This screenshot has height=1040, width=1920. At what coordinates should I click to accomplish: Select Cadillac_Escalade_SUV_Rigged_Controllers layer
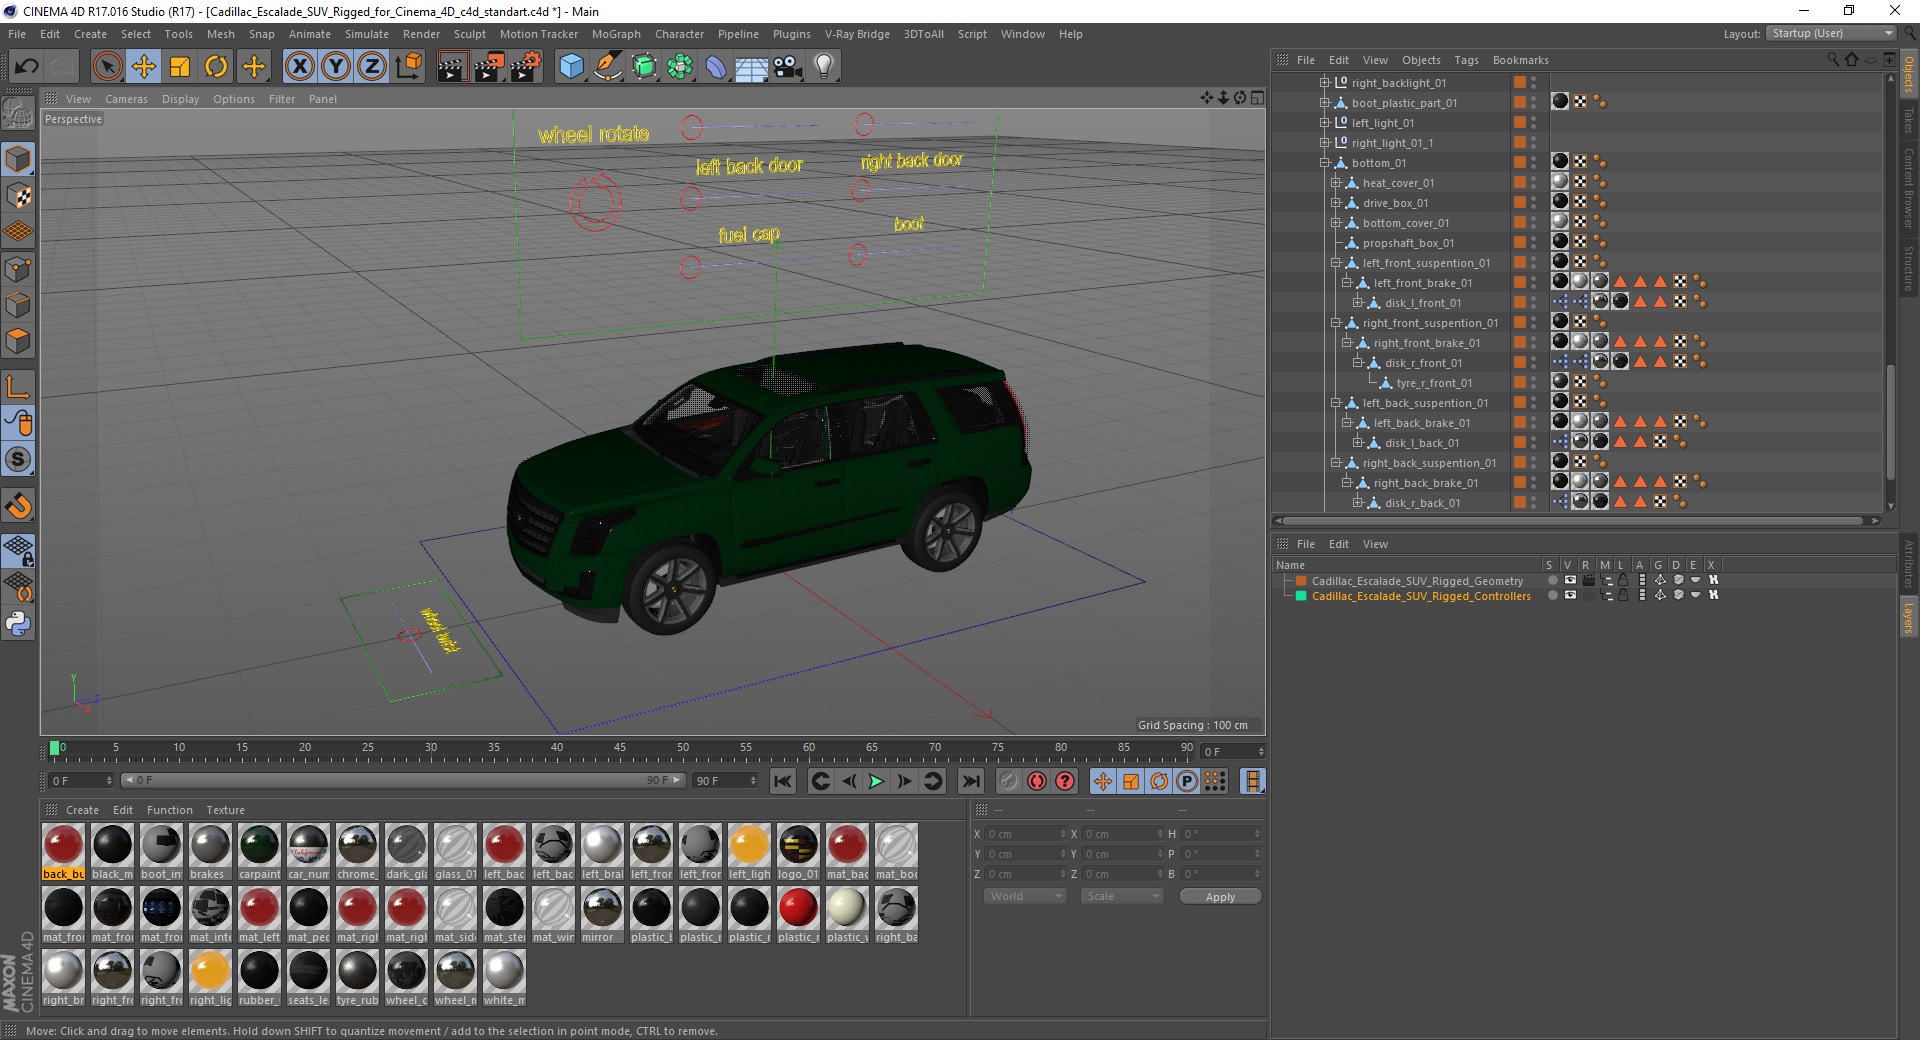pyautogui.click(x=1421, y=596)
